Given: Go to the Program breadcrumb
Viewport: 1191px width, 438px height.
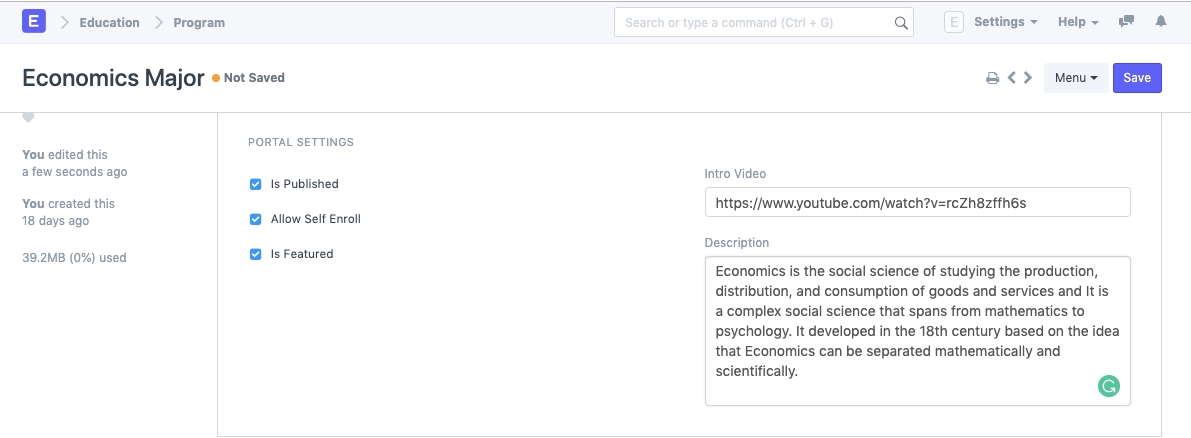Looking at the screenshot, I should coord(201,22).
